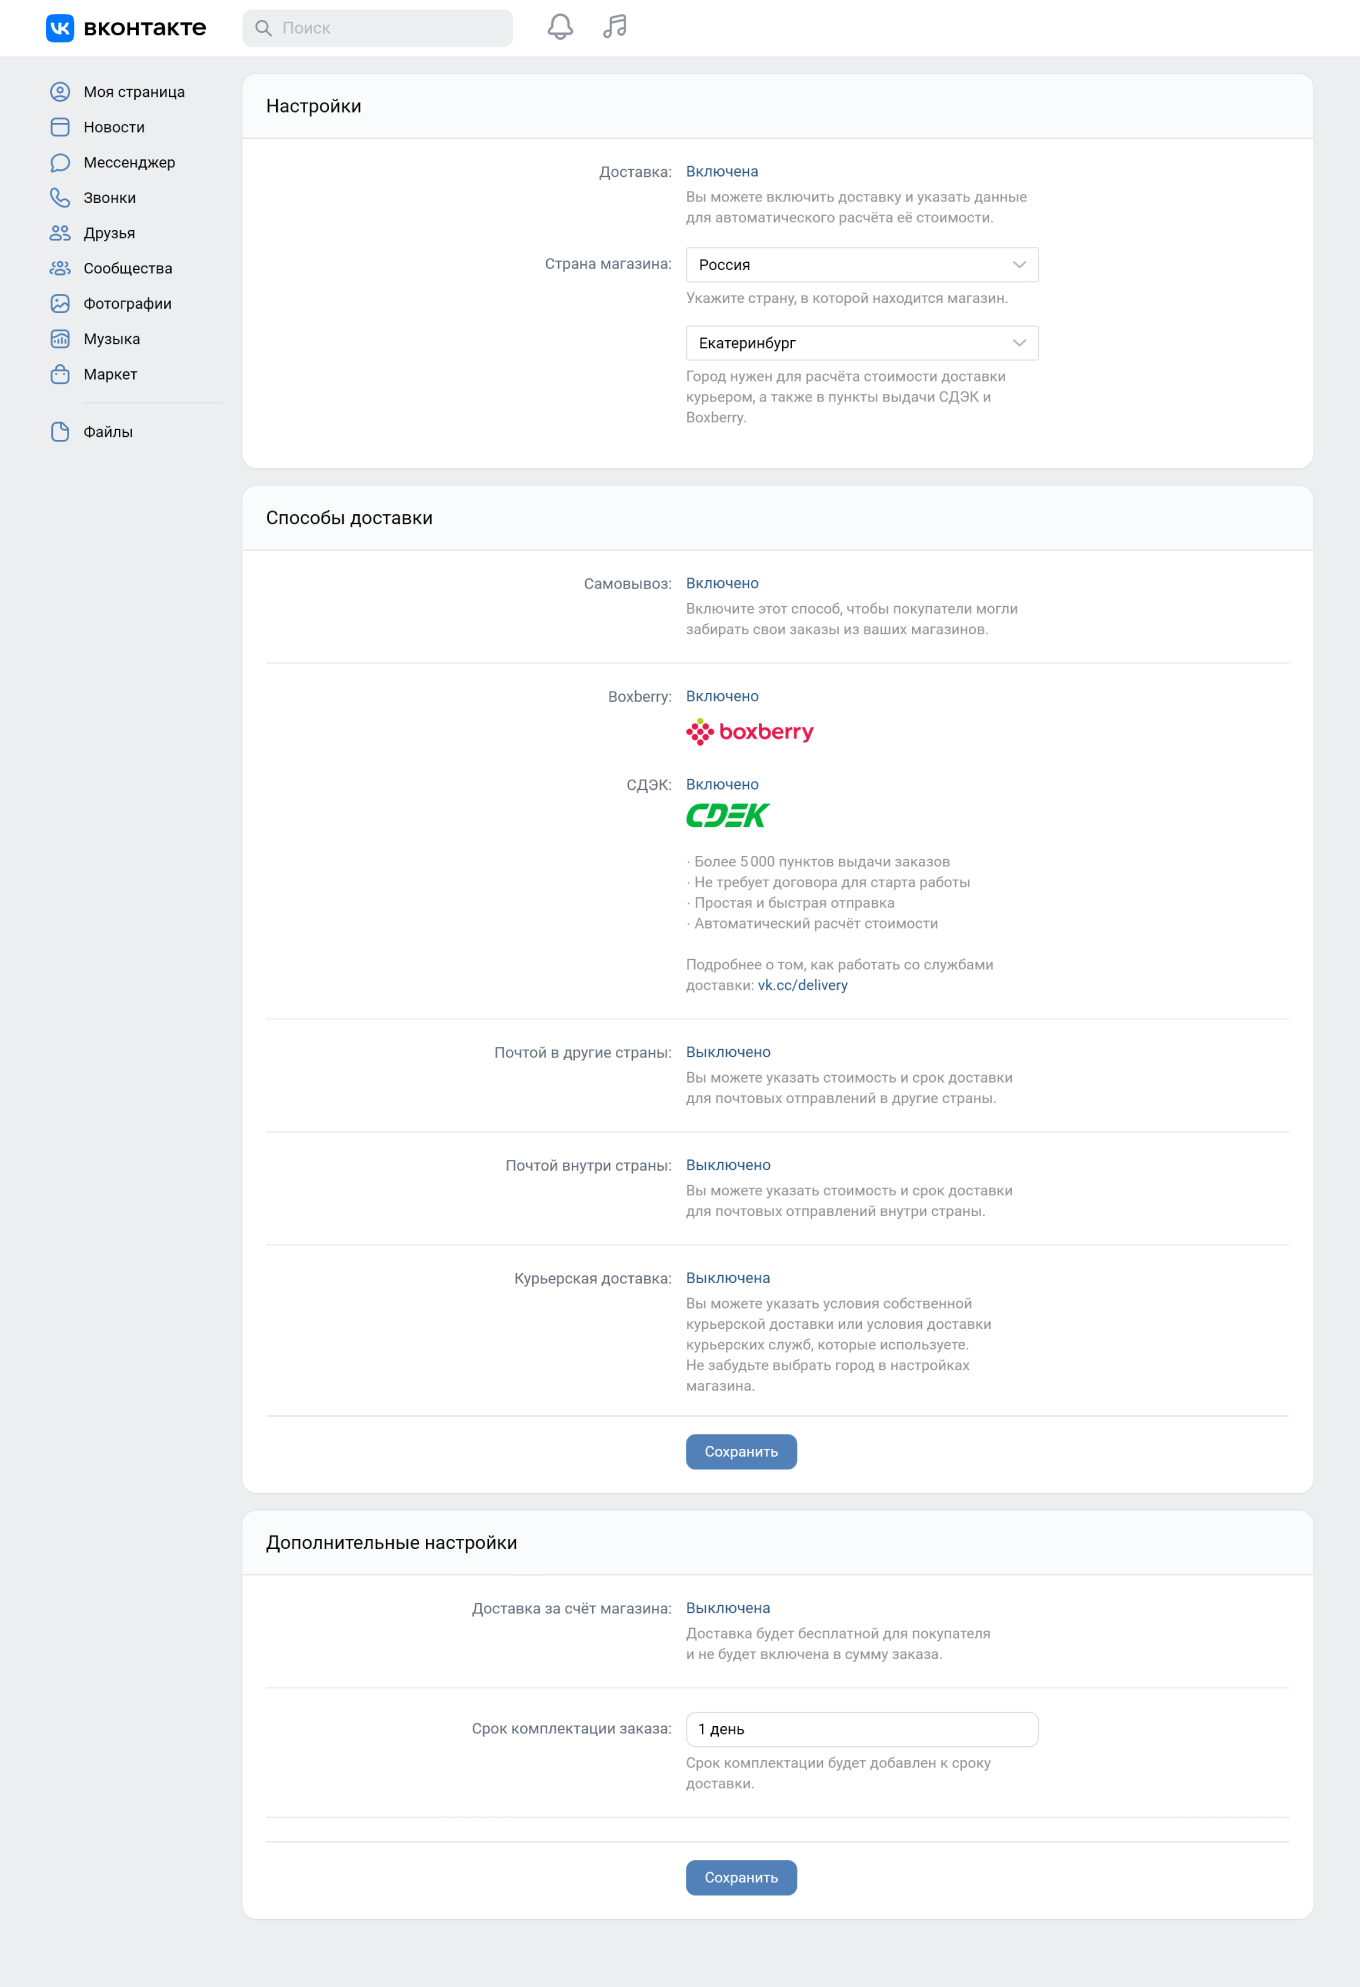Image resolution: width=1360 pixels, height=1987 pixels.
Task: Toggle the Delivery "Включена" status
Action: pos(722,172)
